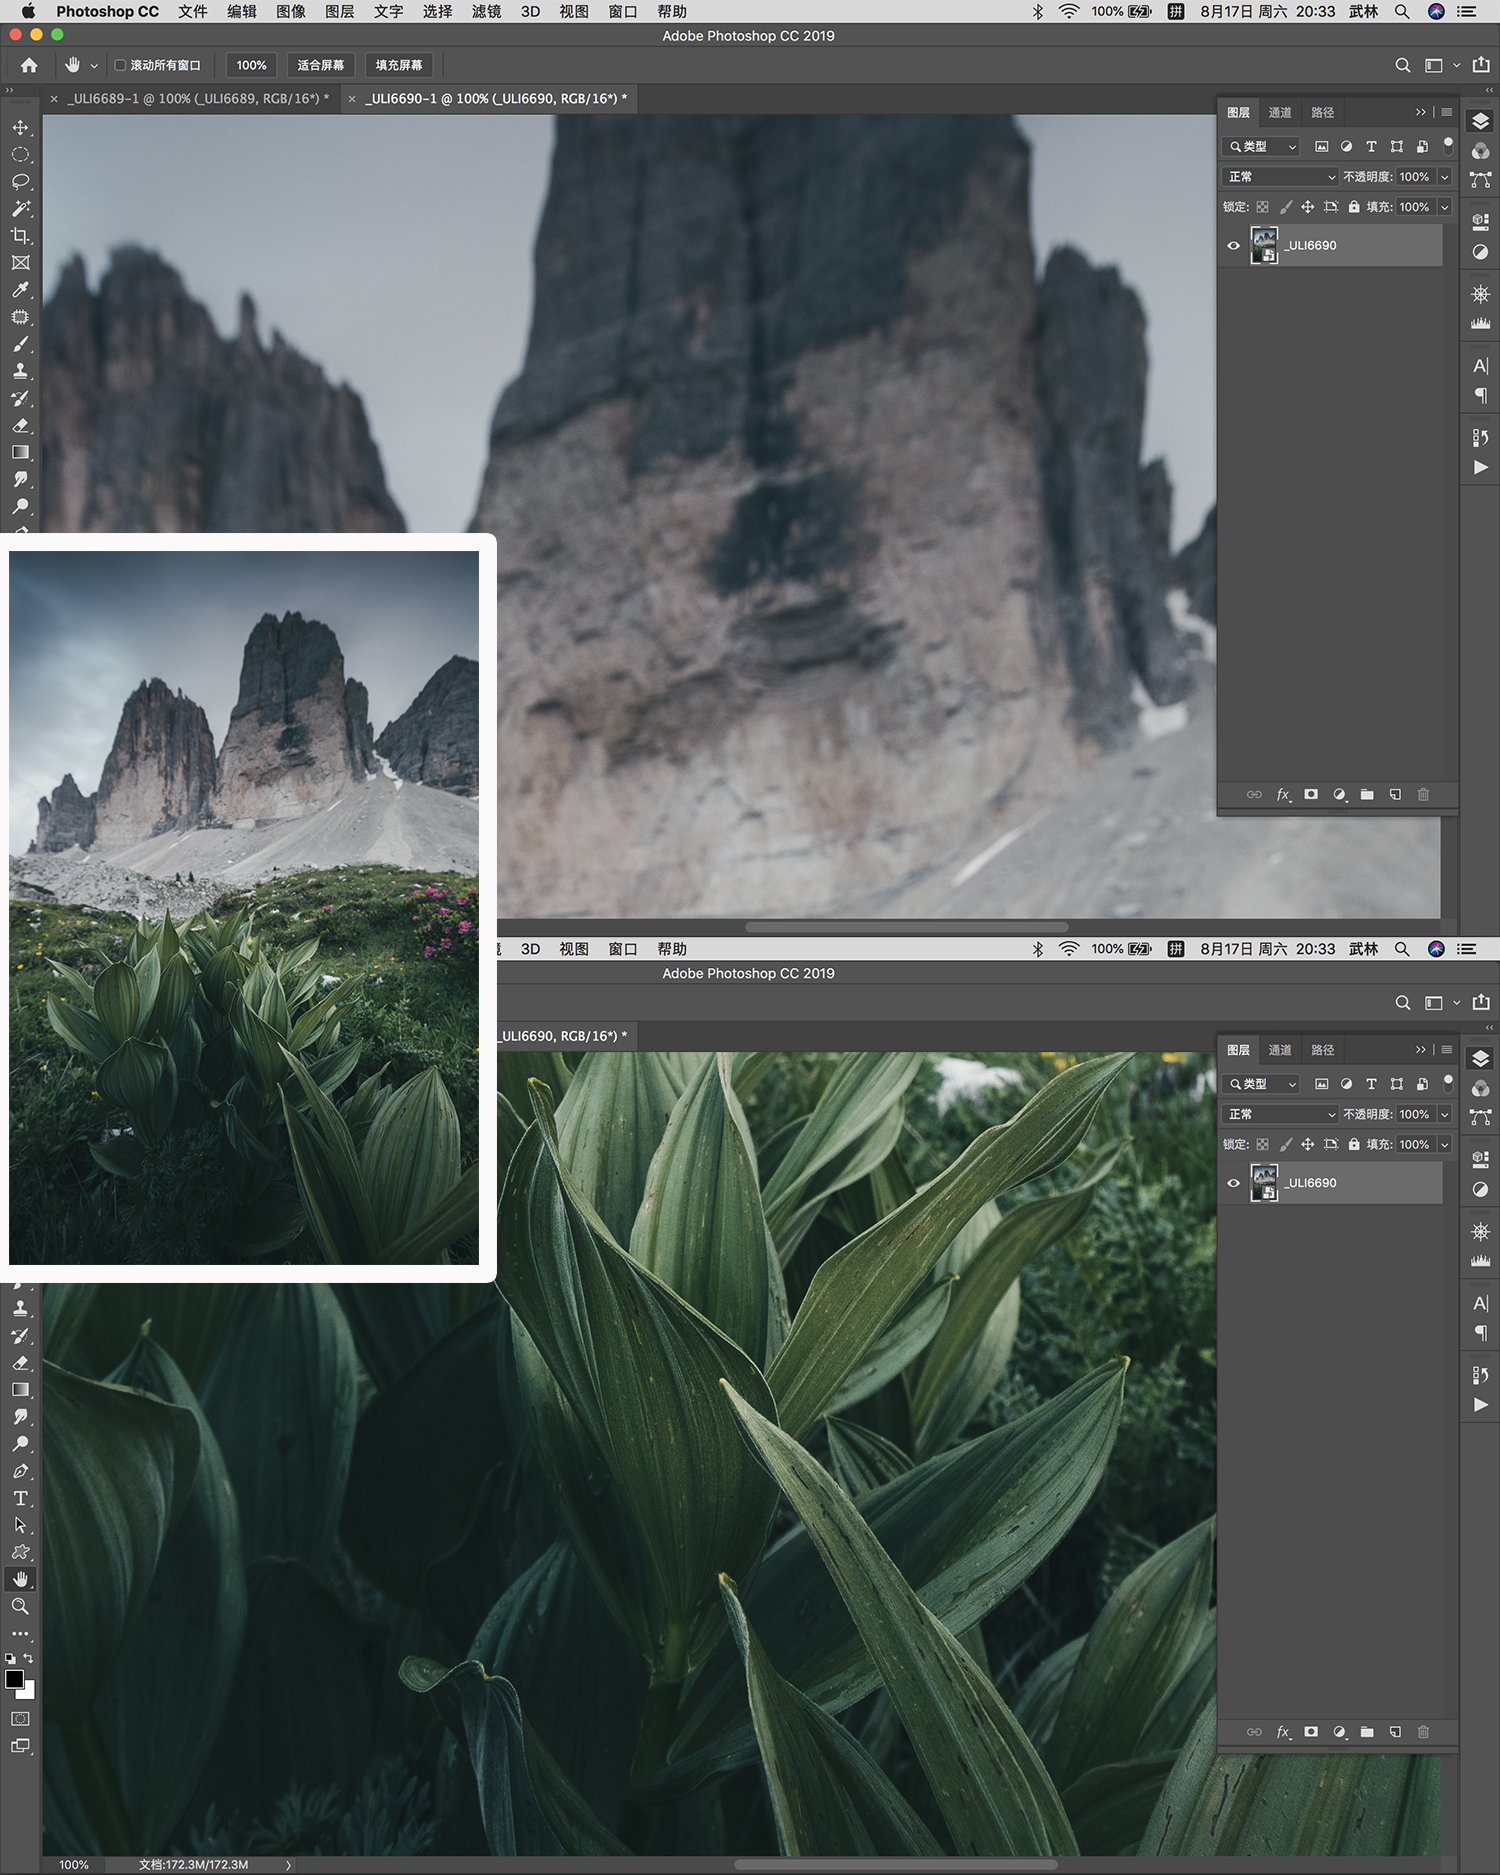
Task: Enable the 滚动所有窗口 checkbox
Action: [x=120, y=65]
